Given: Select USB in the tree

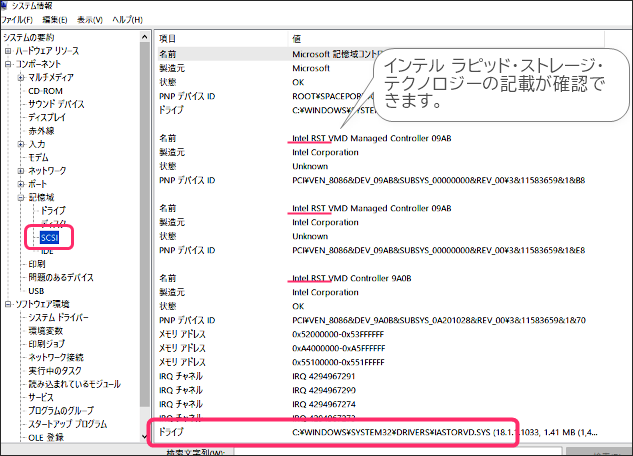Looking at the screenshot, I should [x=36, y=291].
